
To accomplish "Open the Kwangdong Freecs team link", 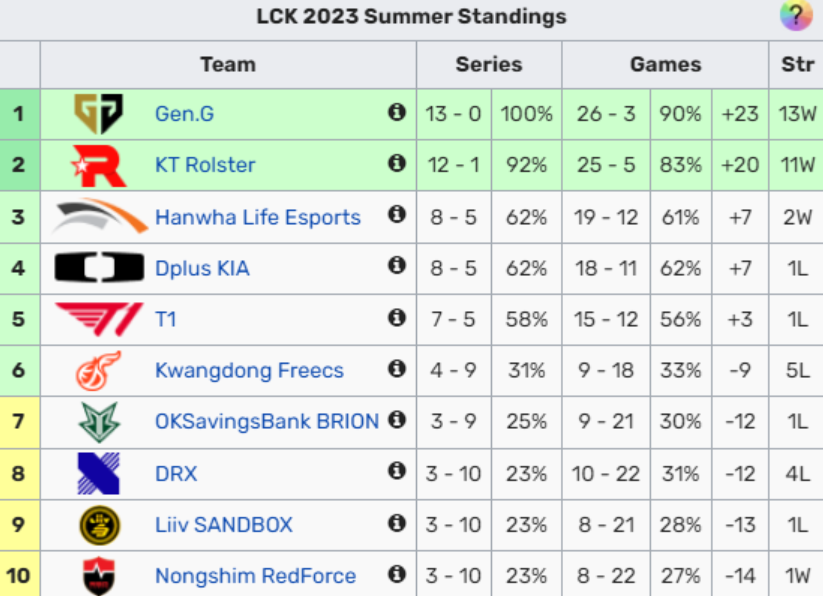I will pyautogui.click(x=249, y=371).
